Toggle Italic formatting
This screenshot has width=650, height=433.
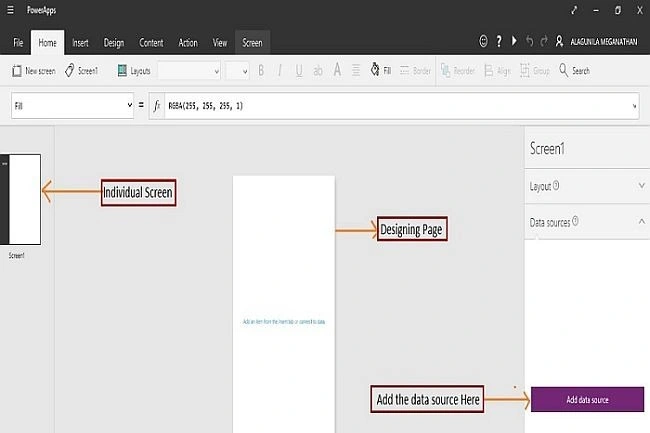[280, 71]
